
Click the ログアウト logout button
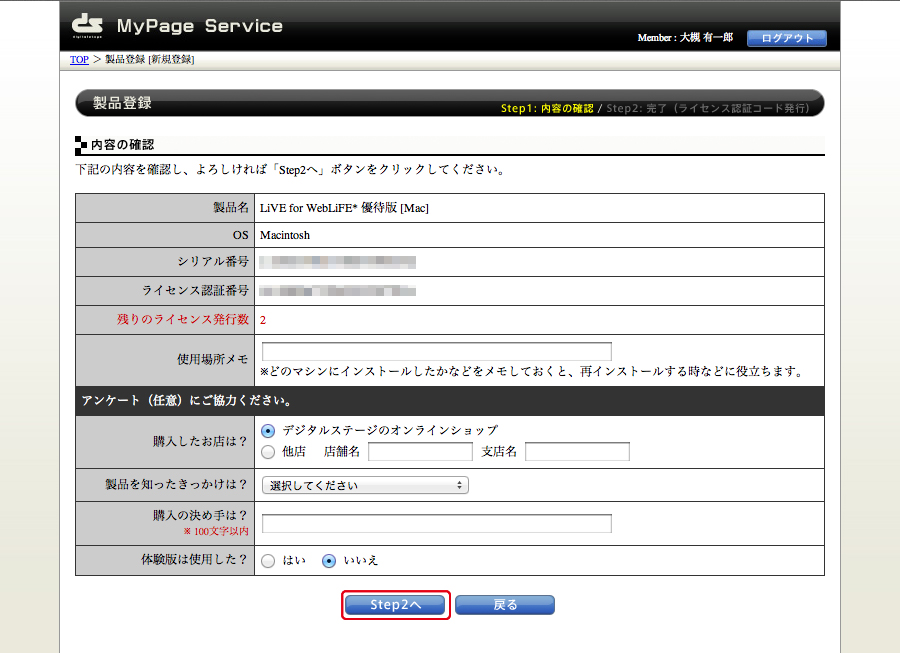coord(786,38)
